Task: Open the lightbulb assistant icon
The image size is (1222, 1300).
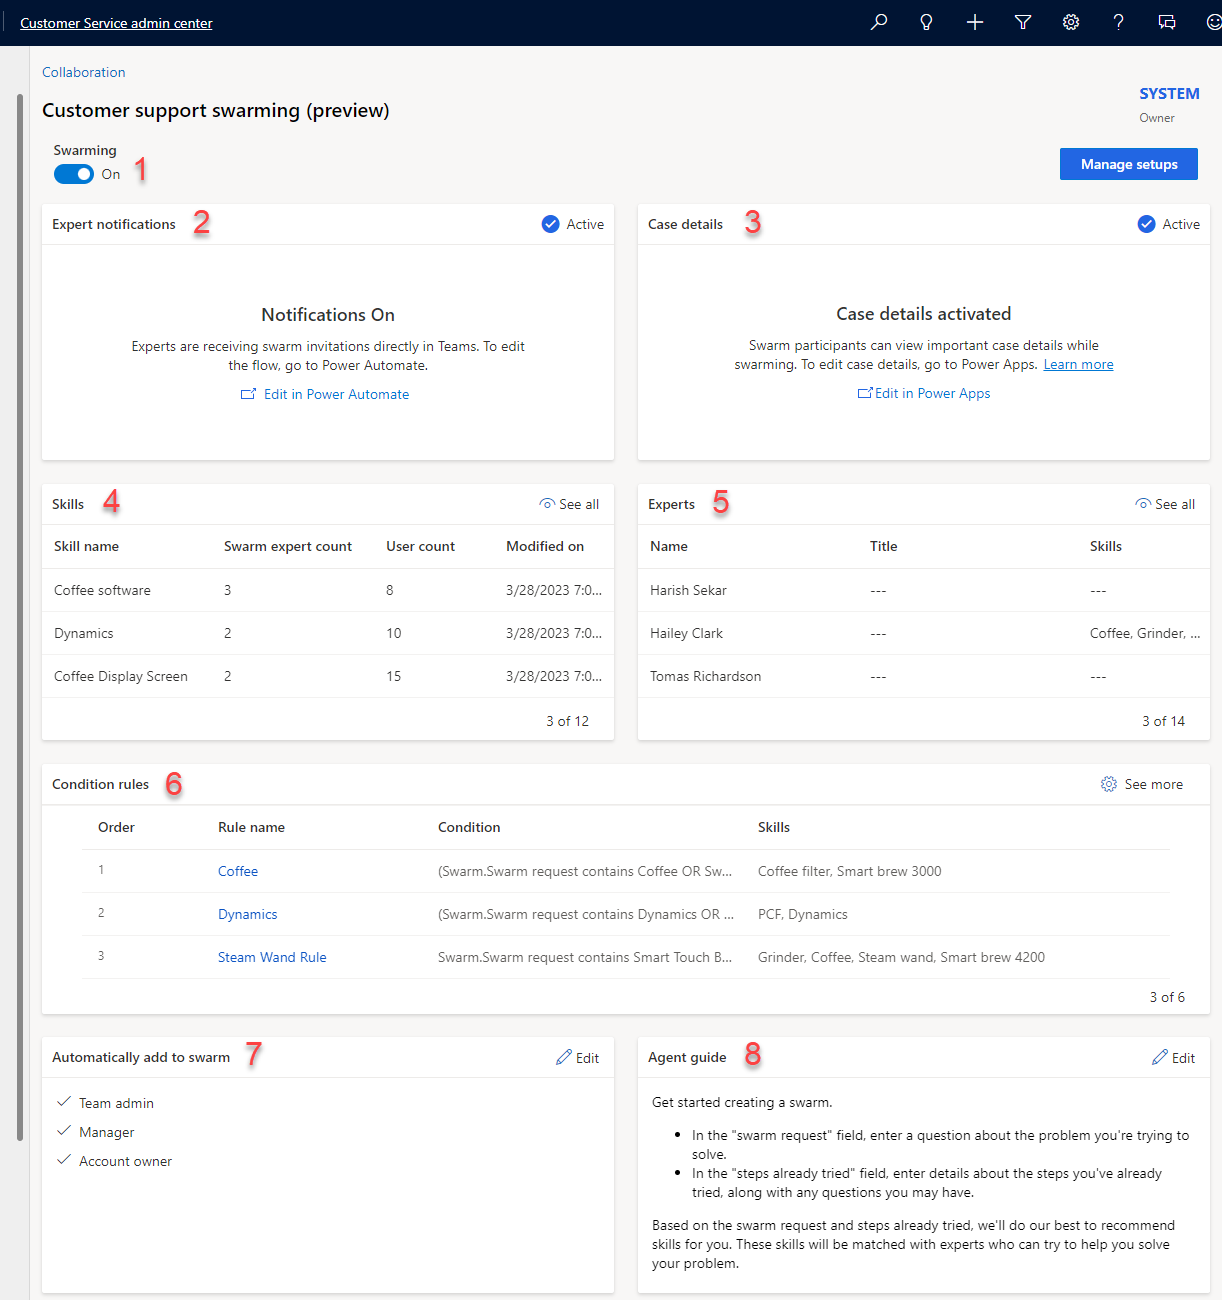Action: 927,22
